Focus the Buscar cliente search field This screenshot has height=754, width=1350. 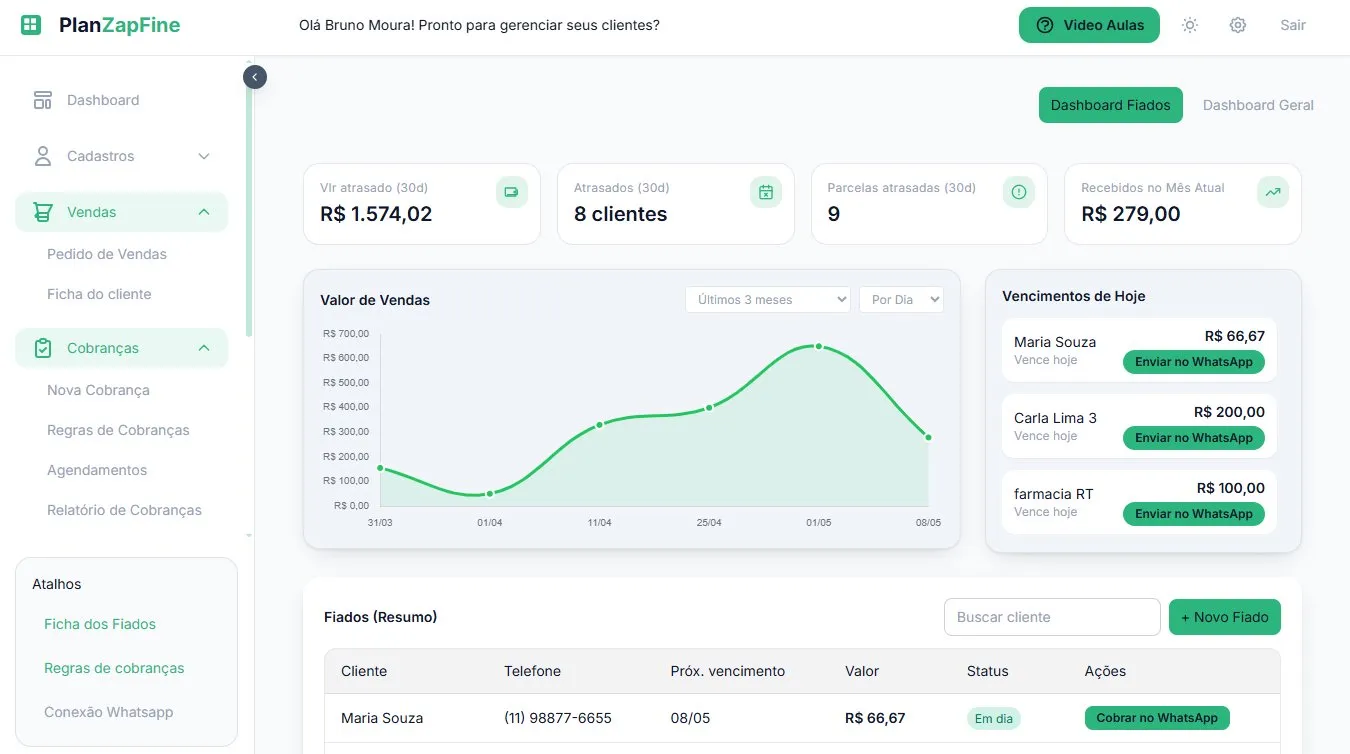point(1052,617)
